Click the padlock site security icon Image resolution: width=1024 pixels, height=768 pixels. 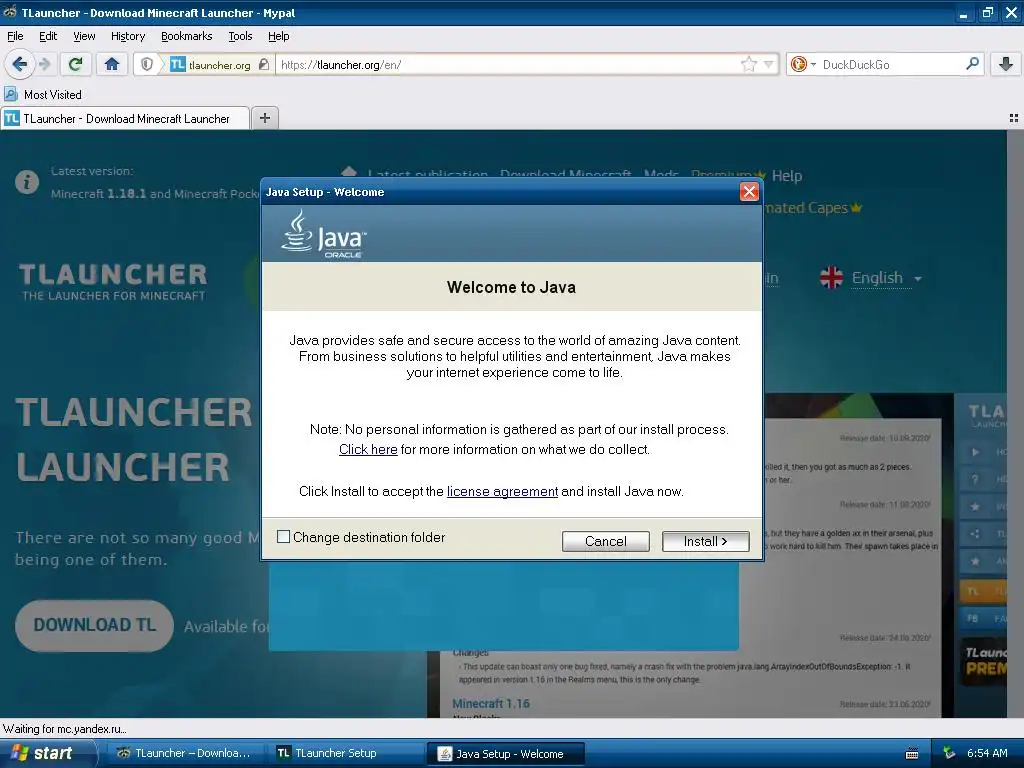[263, 64]
